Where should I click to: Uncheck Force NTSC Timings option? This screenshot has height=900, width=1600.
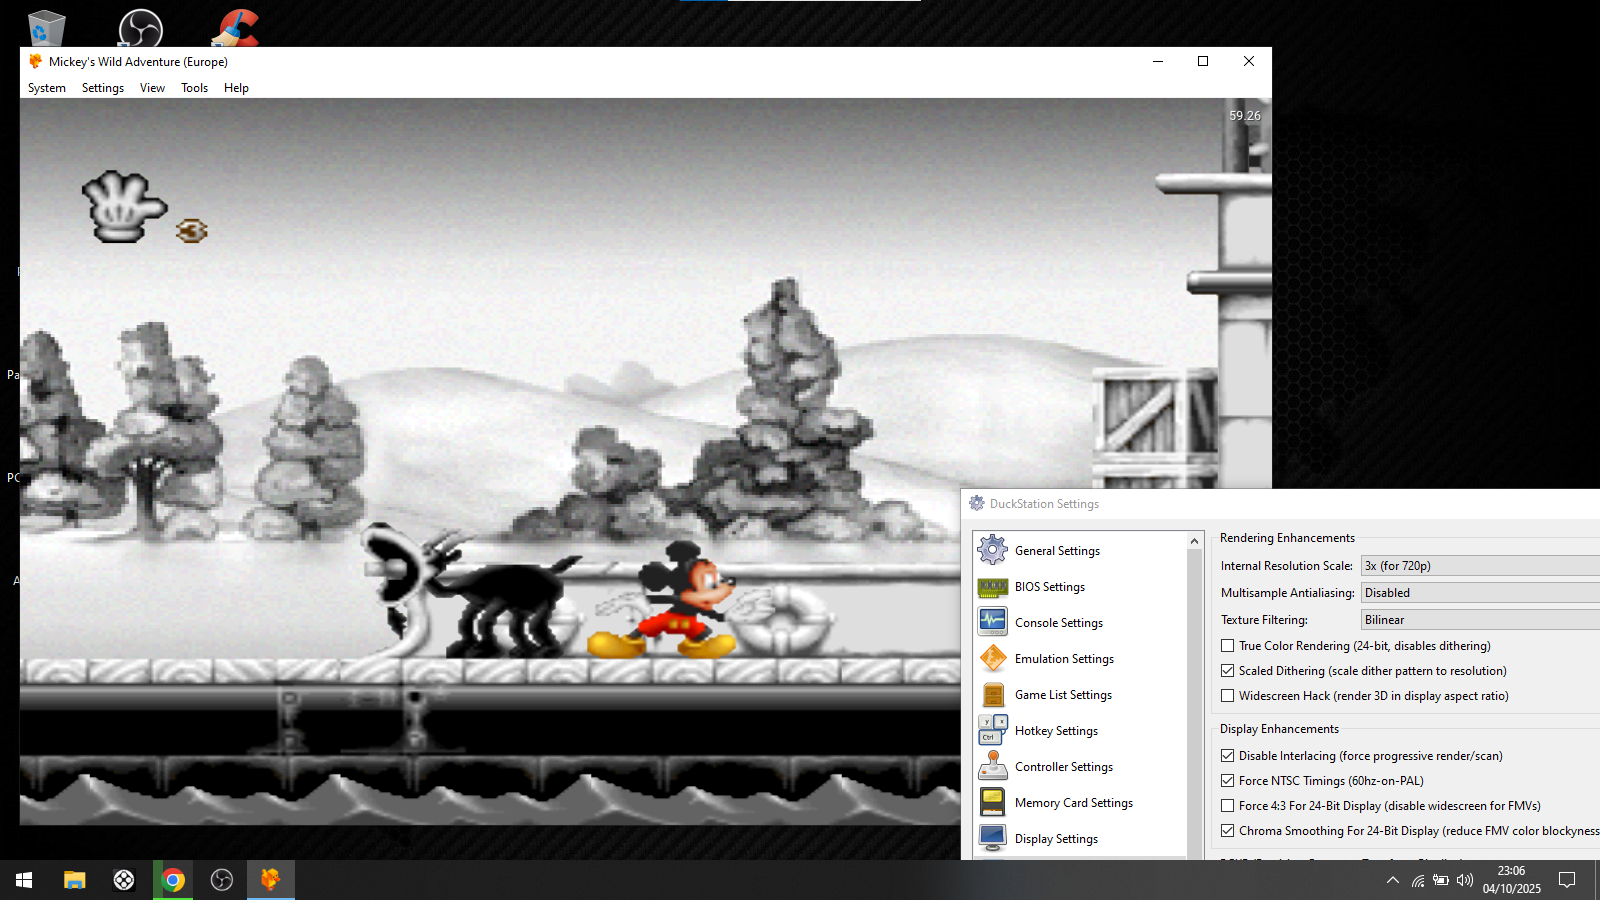coord(1227,781)
